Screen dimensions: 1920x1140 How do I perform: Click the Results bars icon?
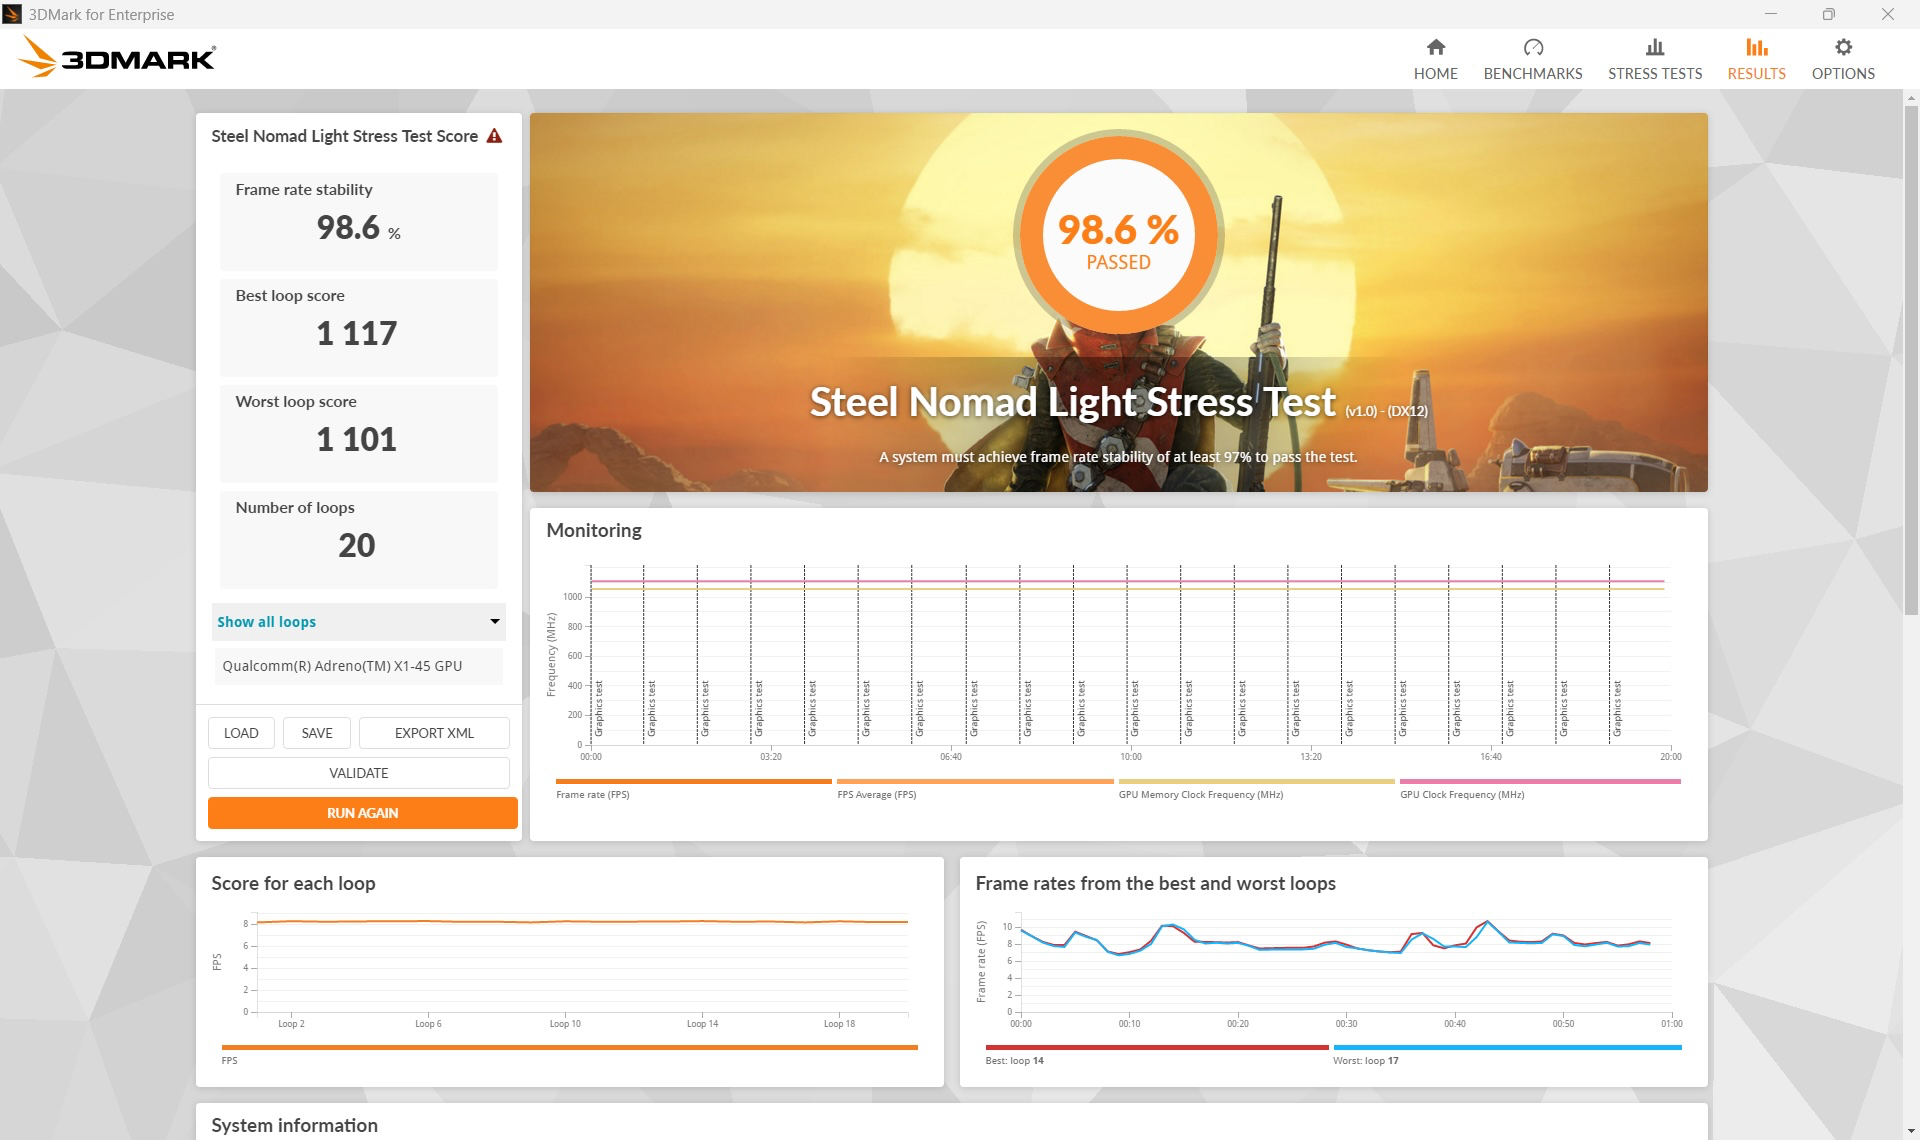click(x=1756, y=47)
